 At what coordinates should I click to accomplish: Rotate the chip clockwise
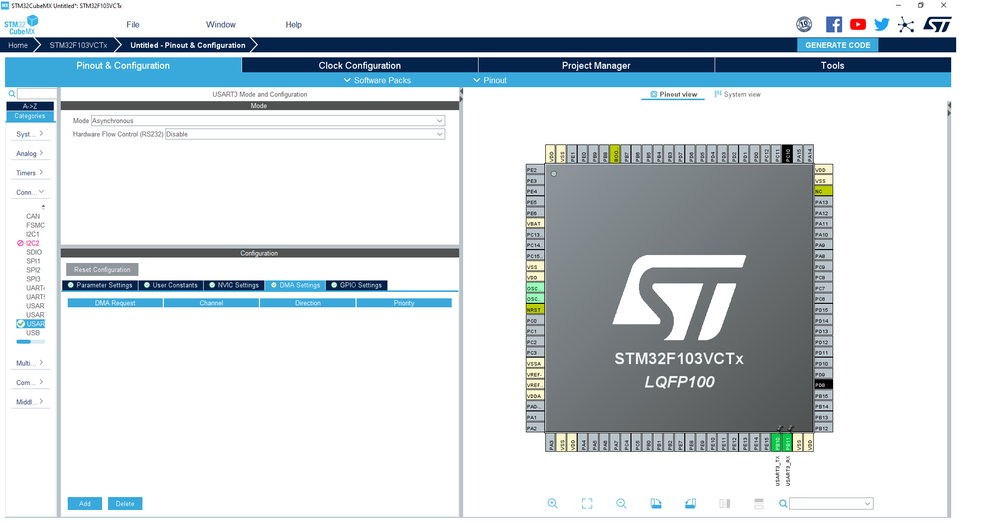[656, 503]
